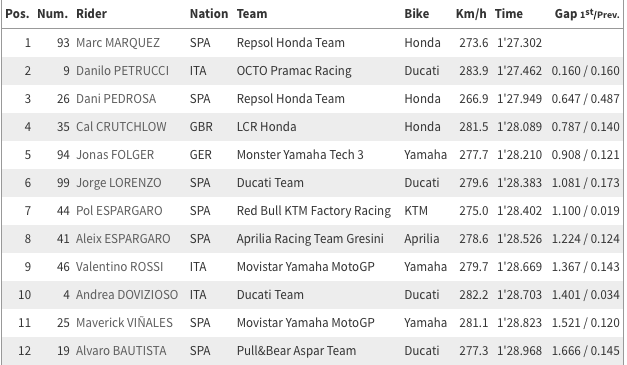
Task: Click Maverick VIÑALES rider name
Action: 124,323
